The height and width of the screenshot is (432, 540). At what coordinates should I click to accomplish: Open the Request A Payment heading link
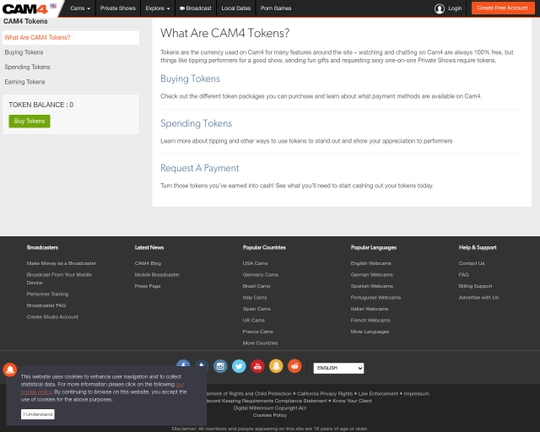click(x=199, y=168)
